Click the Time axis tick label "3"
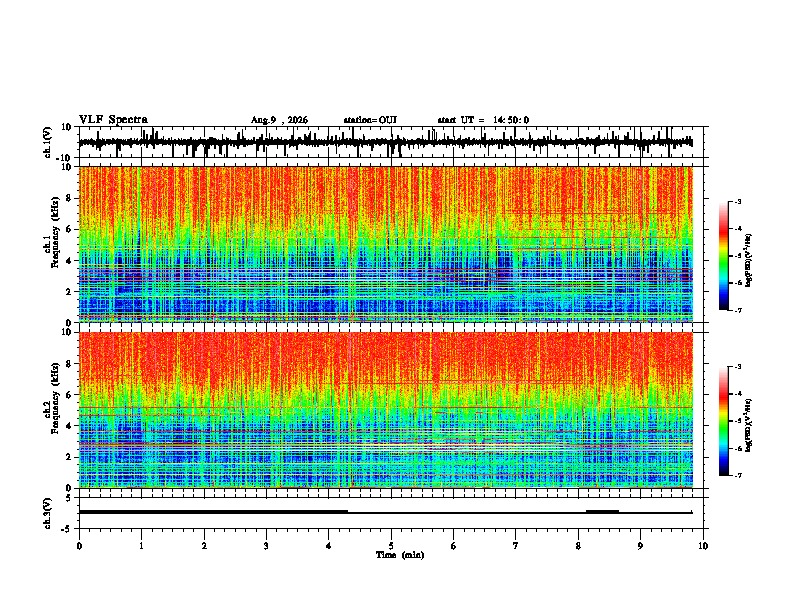792x612 pixels. point(266,546)
